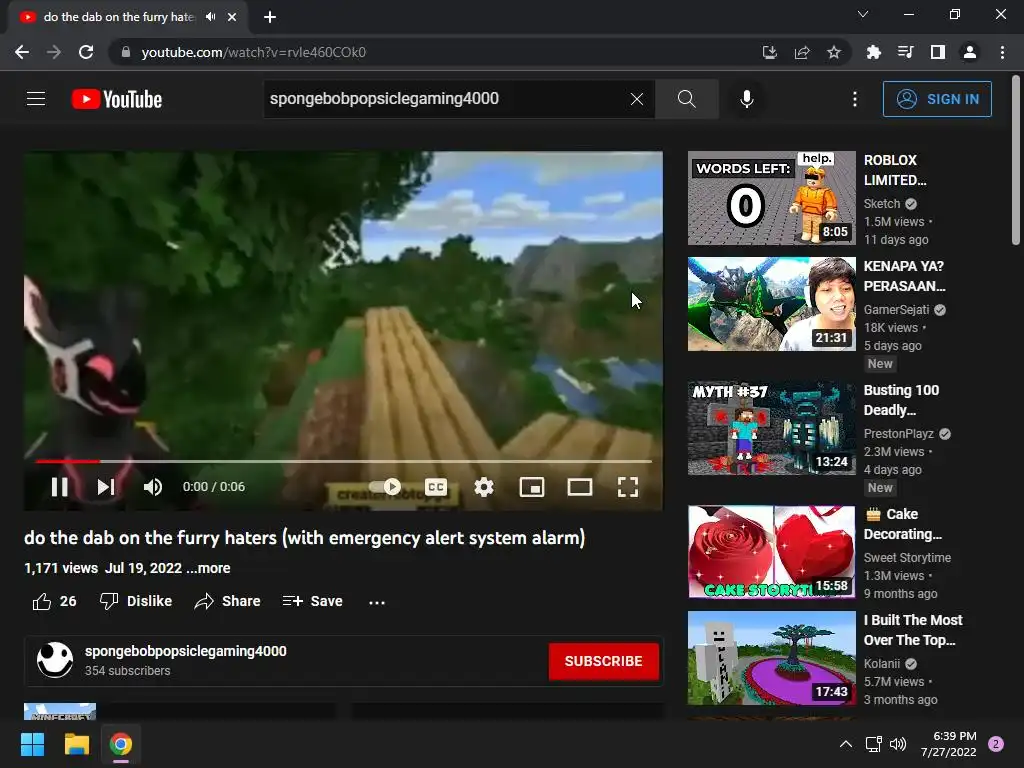Switch to miniplayer mode
Image resolution: width=1024 pixels, height=768 pixels.
tap(532, 487)
